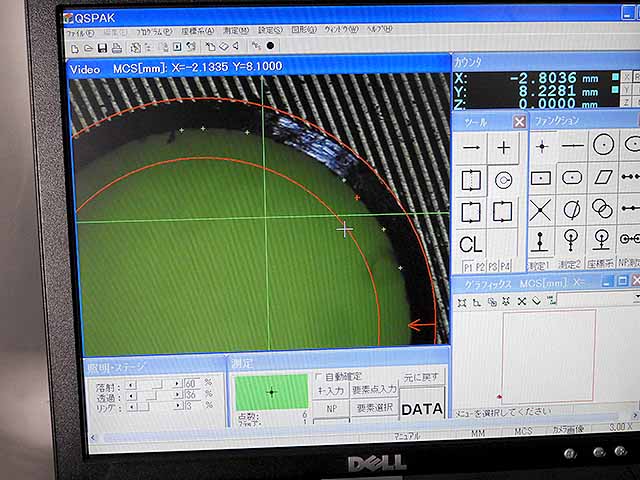This screenshot has height=480, width=640.
Task: Open the 設定(S) menu
Action: tap(270, 30)
